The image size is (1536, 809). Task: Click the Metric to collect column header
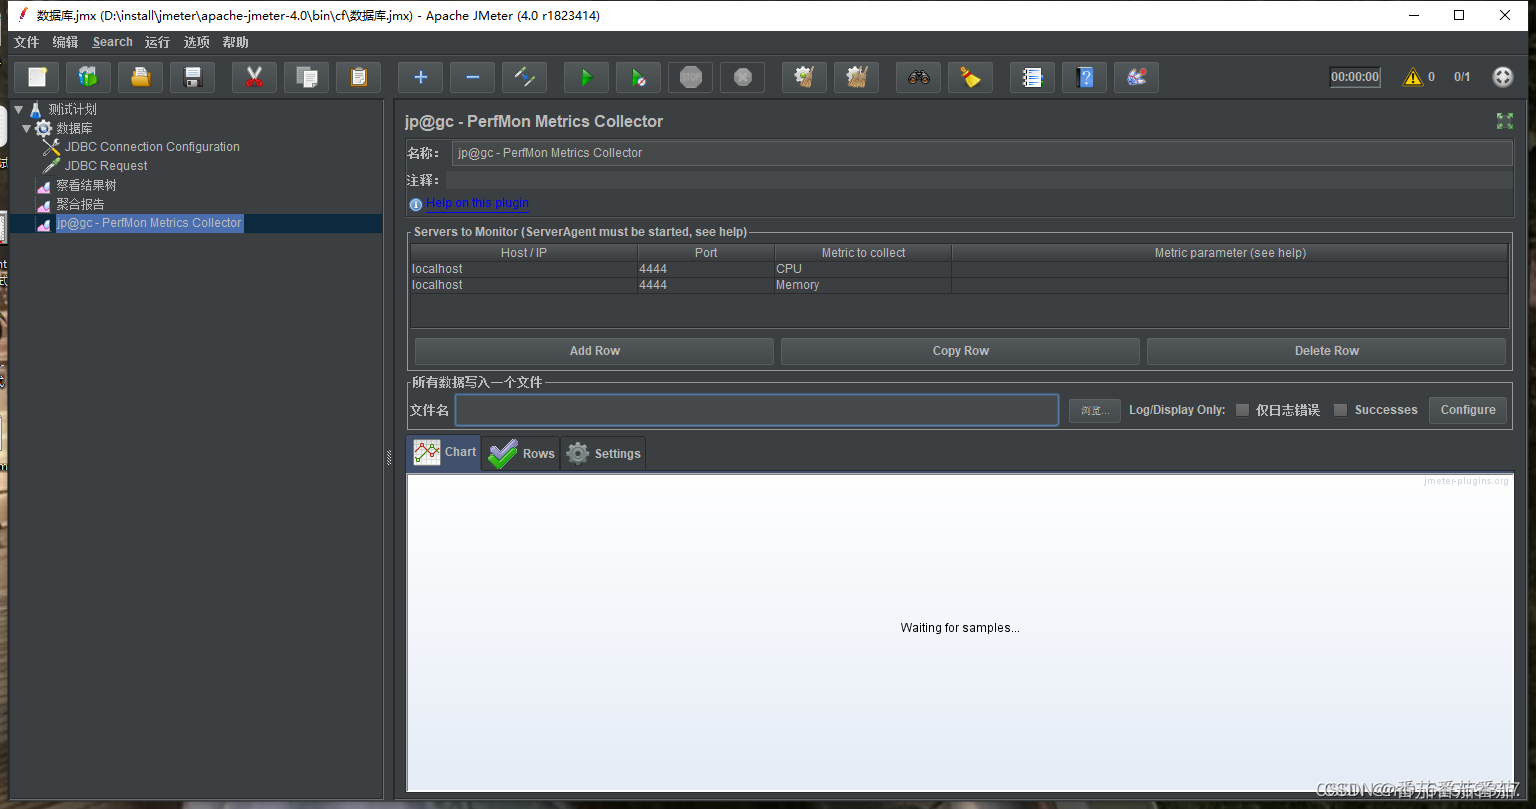click(x=863, y=253)
